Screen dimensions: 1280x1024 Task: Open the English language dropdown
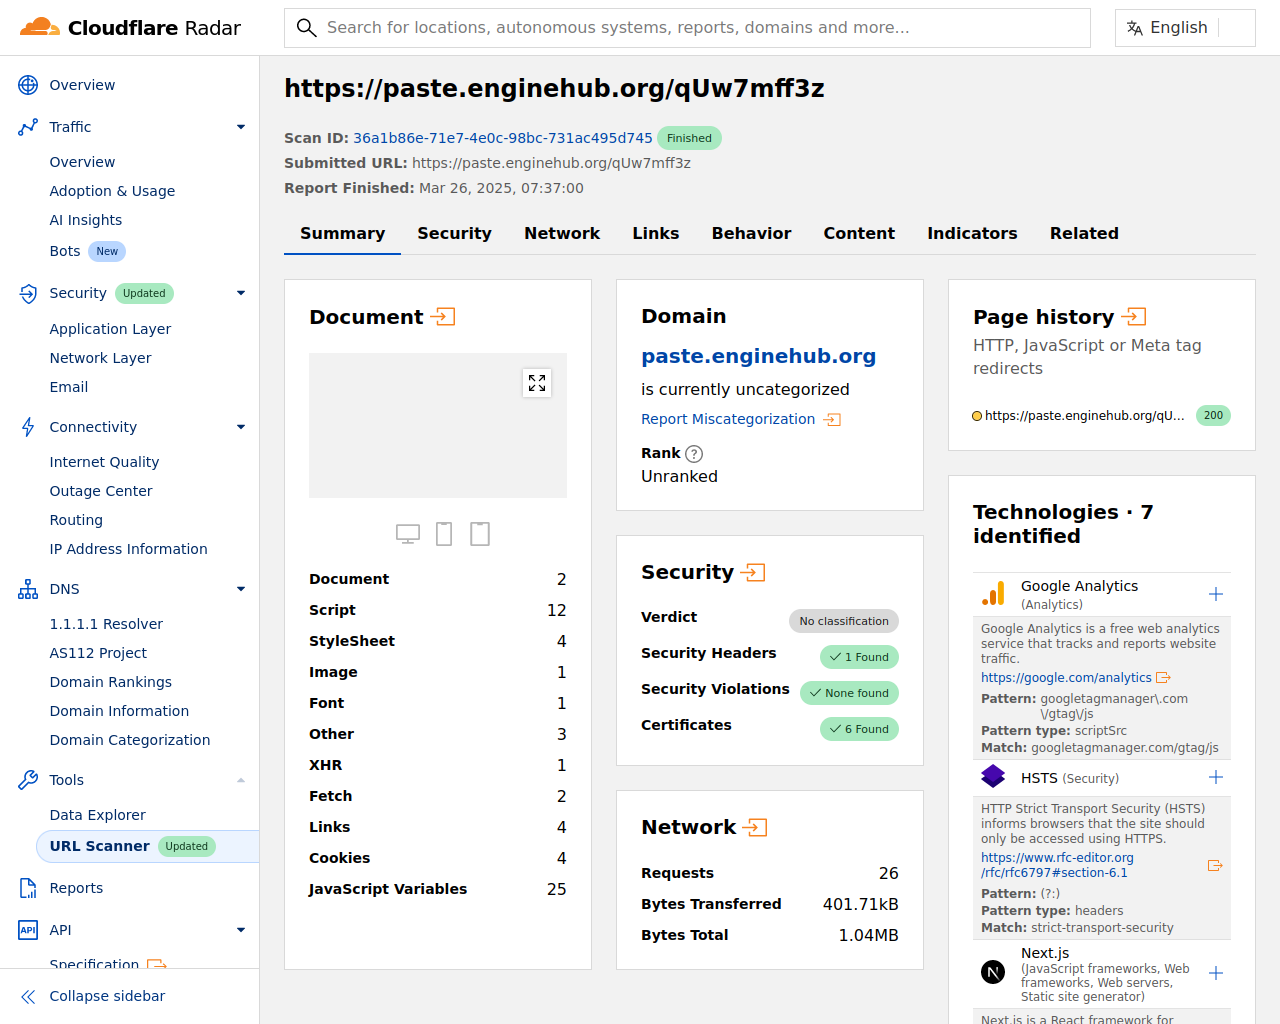pos(1185,28)
